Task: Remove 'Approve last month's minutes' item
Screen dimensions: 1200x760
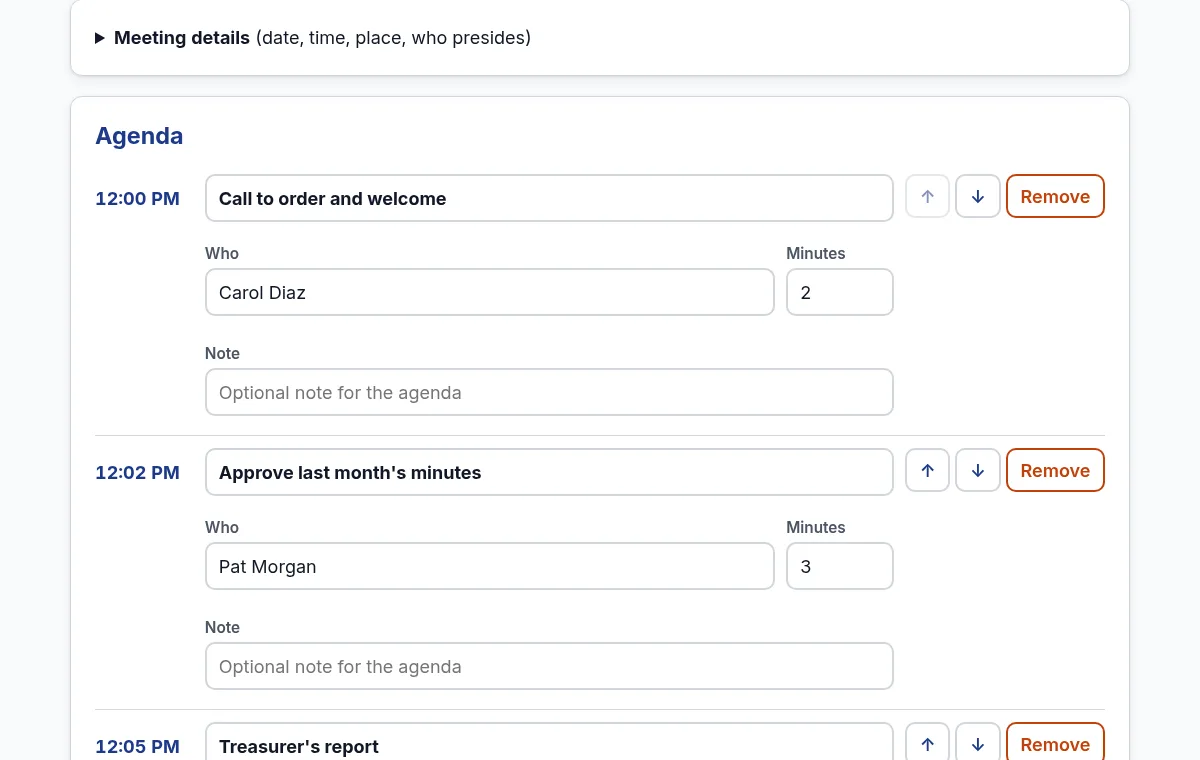Action: click(x=1055, y=471)
